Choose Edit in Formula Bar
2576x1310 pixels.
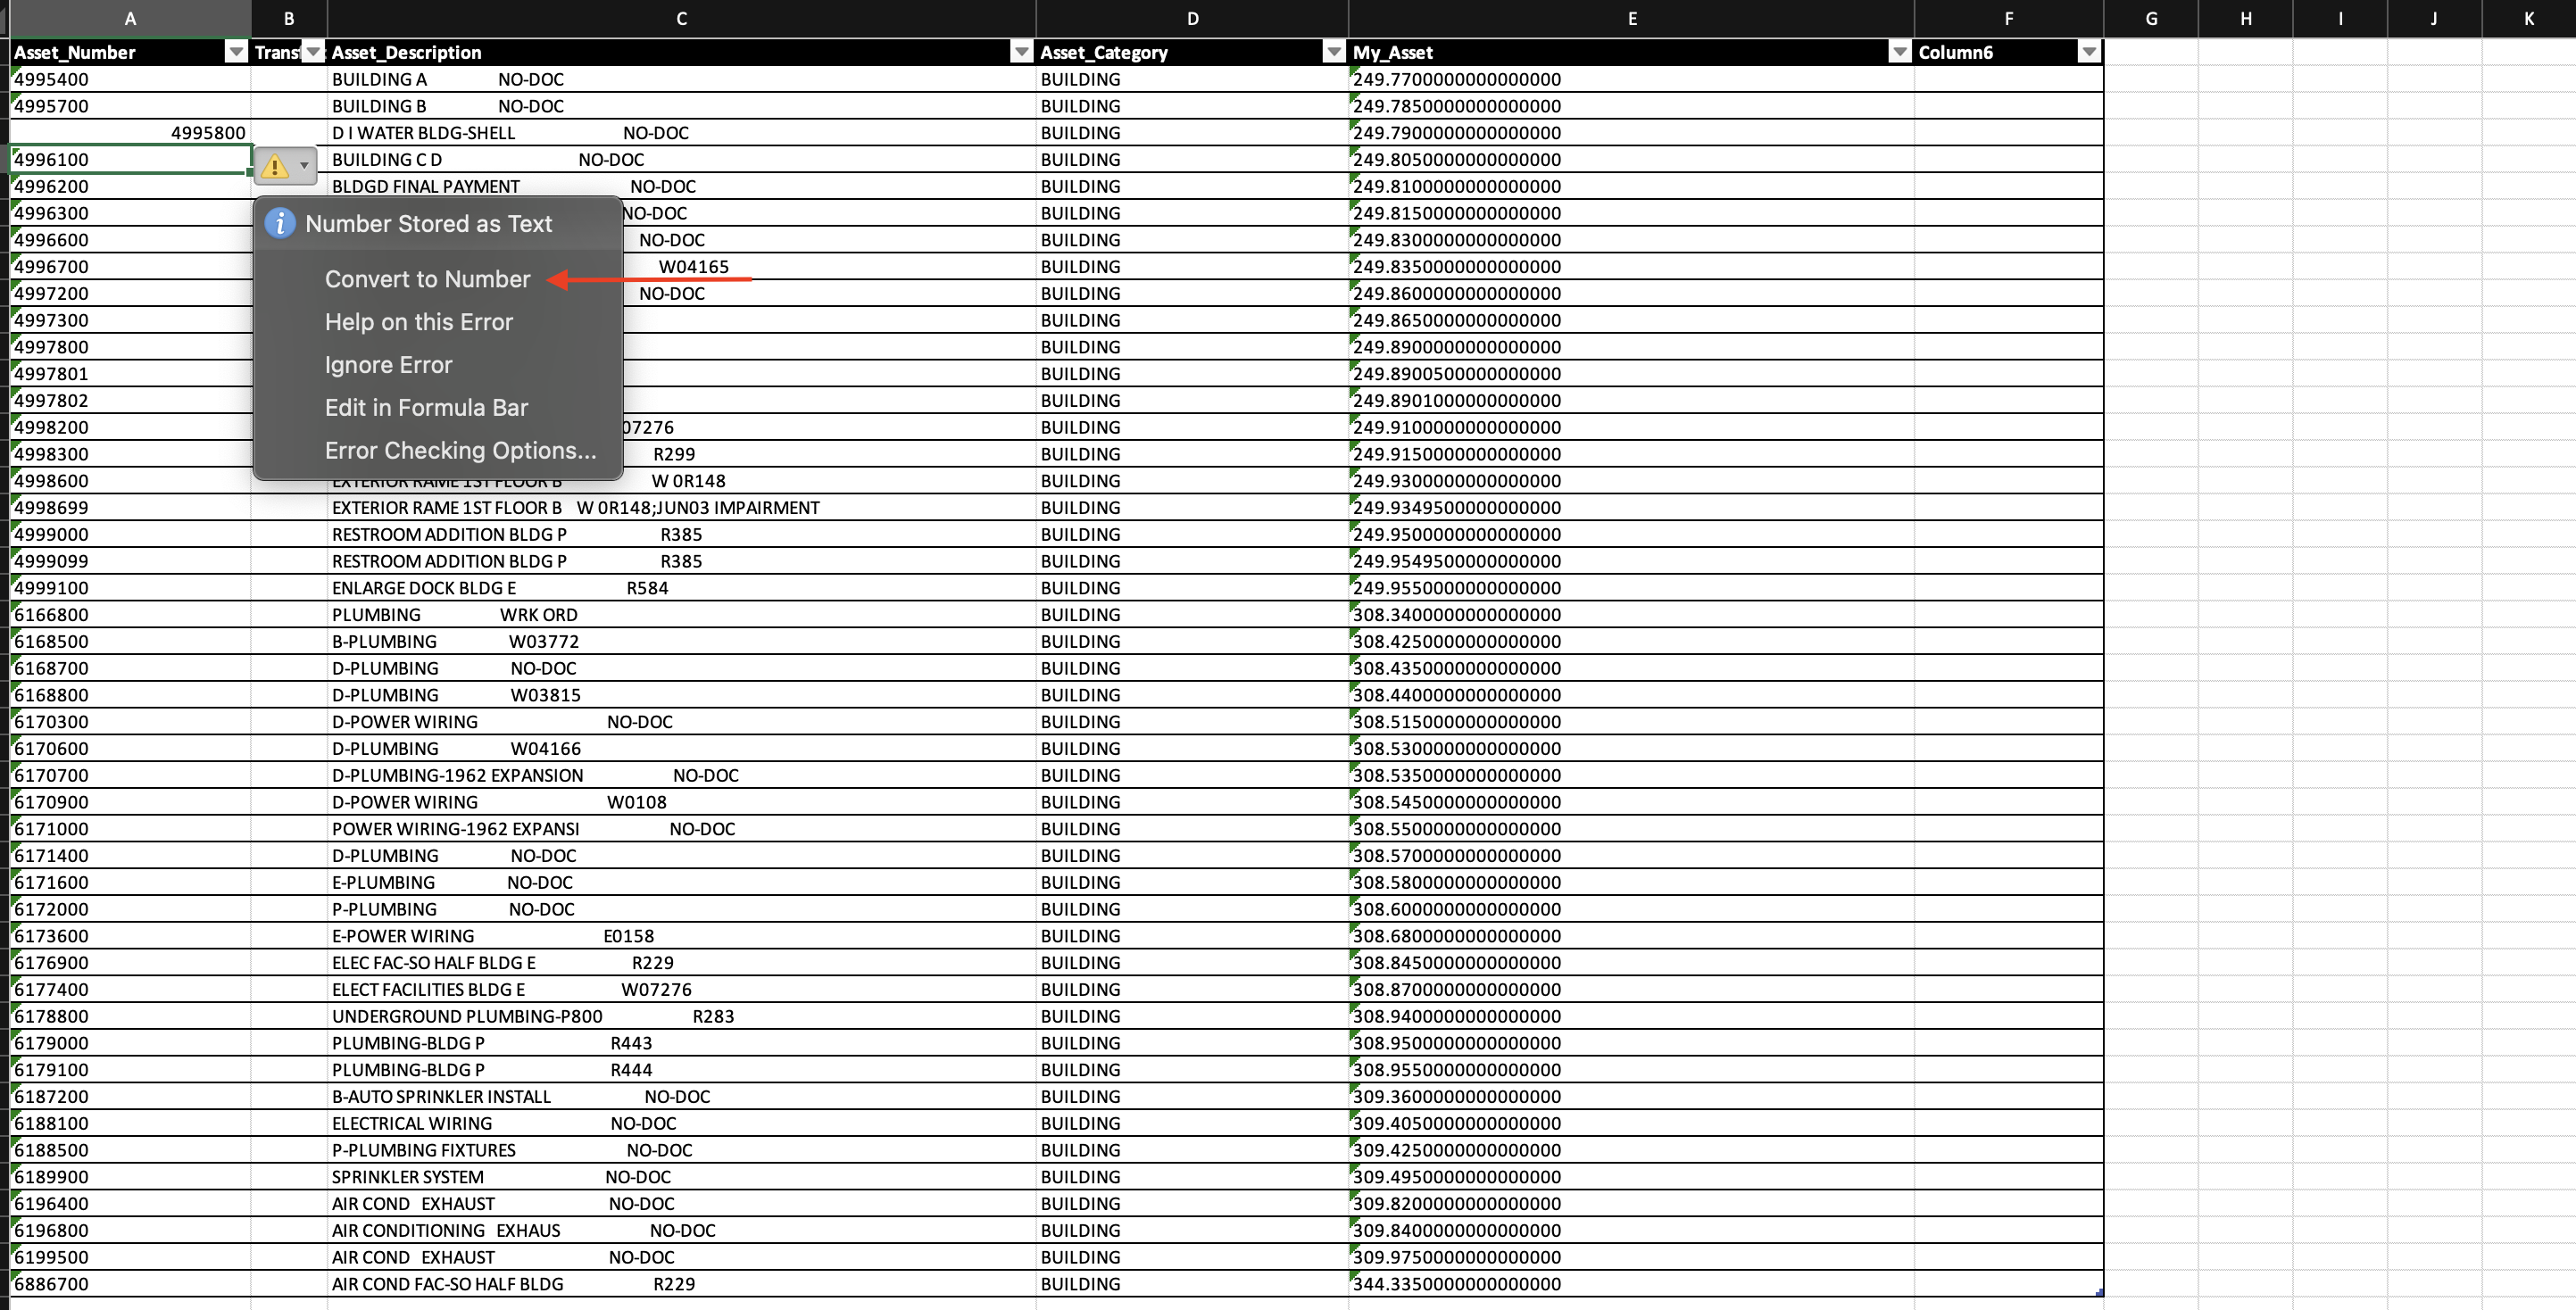coord(426,408)
